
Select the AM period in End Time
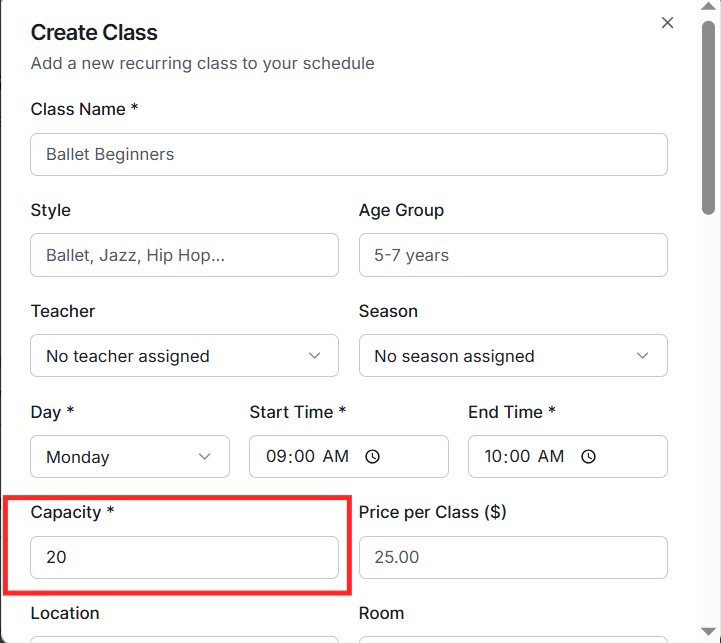coord(552,457)
